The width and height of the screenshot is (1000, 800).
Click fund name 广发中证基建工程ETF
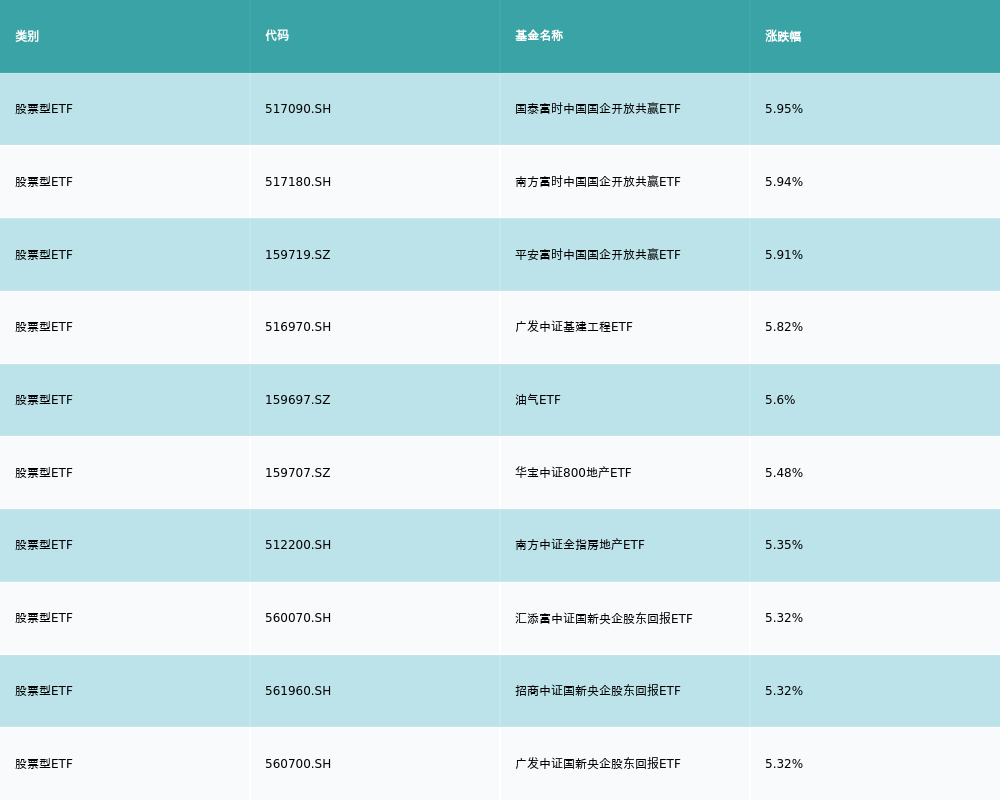click(x=574, y=327)
